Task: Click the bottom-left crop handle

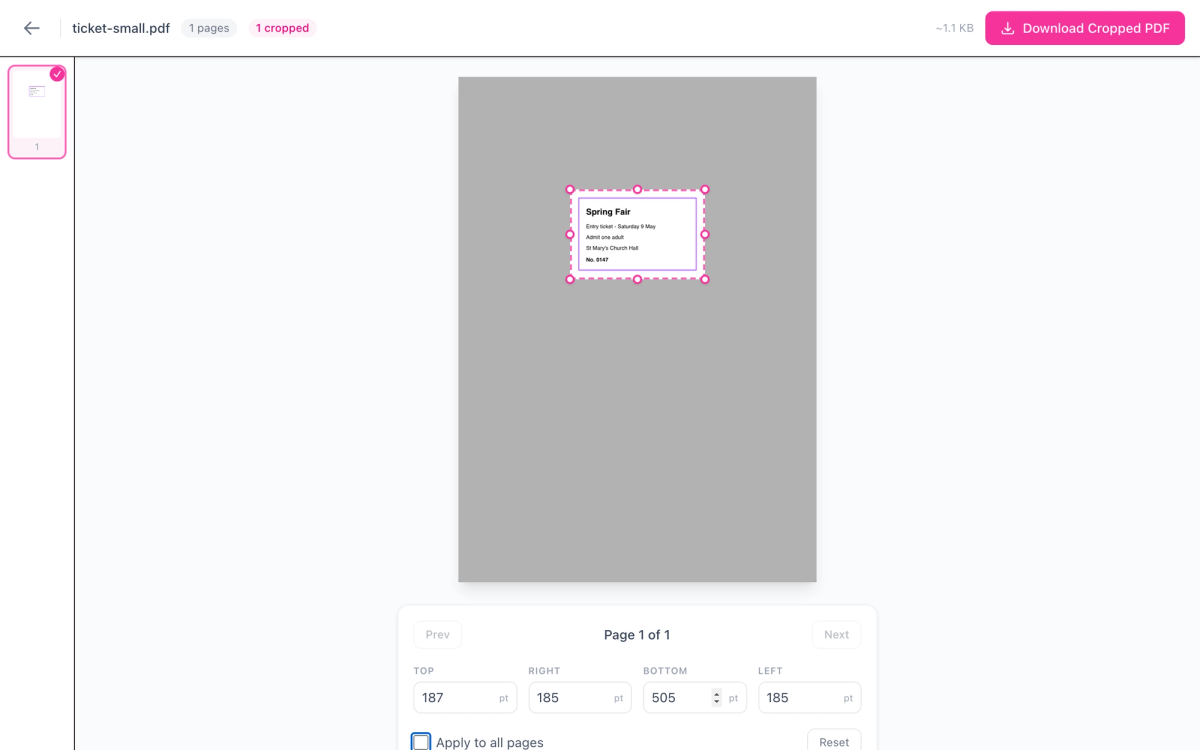Action: coord(570,279)
